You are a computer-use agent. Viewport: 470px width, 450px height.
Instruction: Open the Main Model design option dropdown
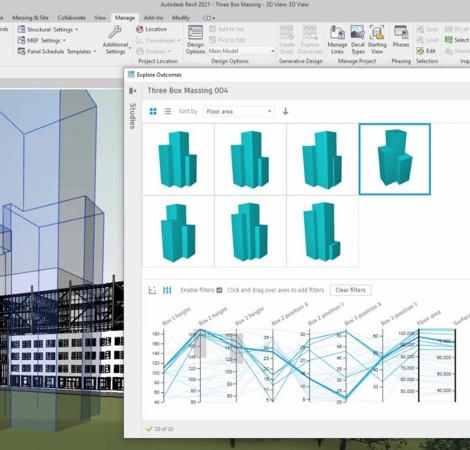(242, 51)
